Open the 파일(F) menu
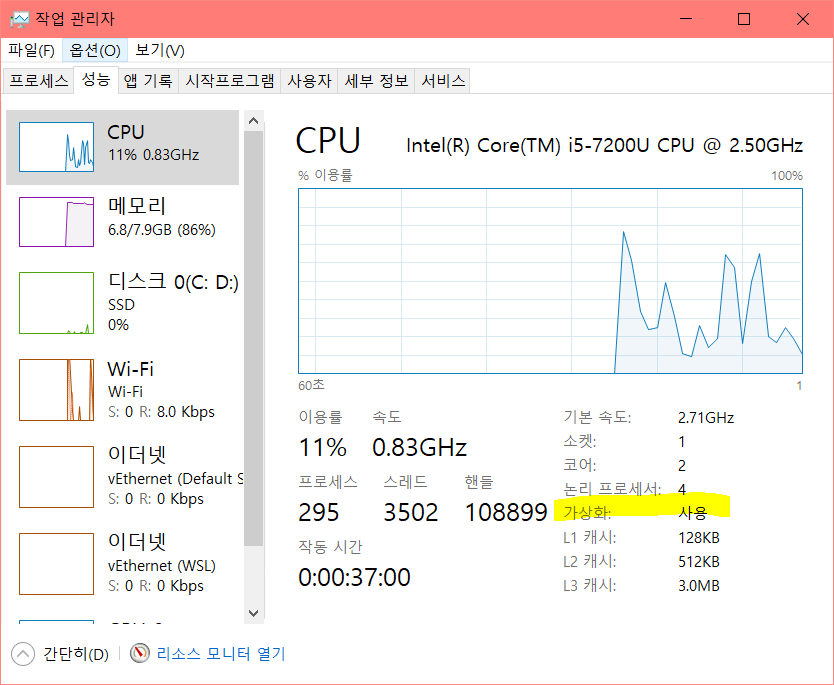 click(31, 51)
